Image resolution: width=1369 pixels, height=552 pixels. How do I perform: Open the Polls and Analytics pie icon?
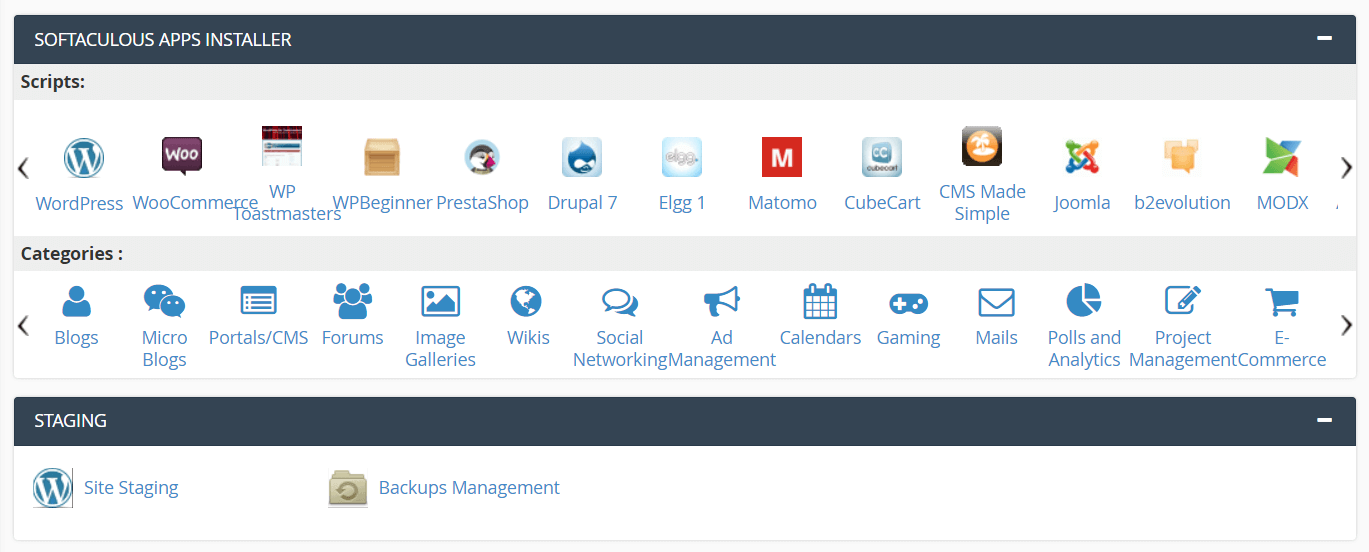[x=1084, y=300]
